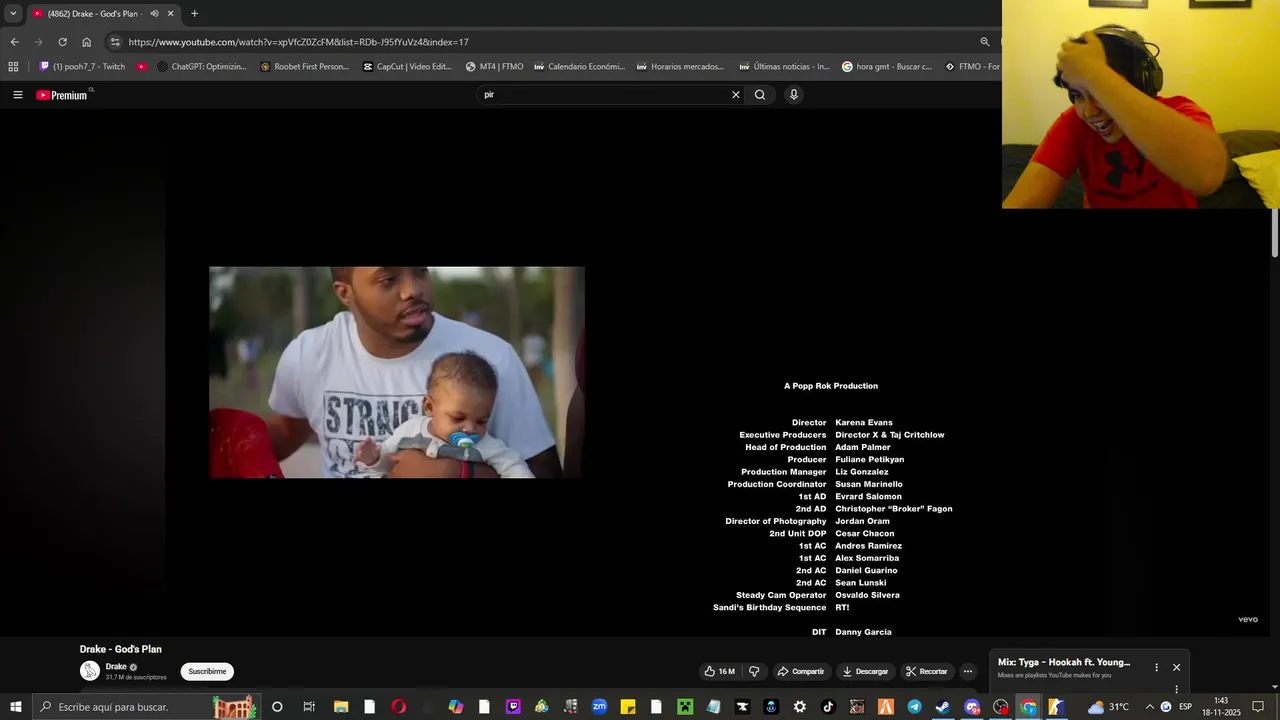
Task: Open the clock showing 1:43
Action: [1220, 707]
